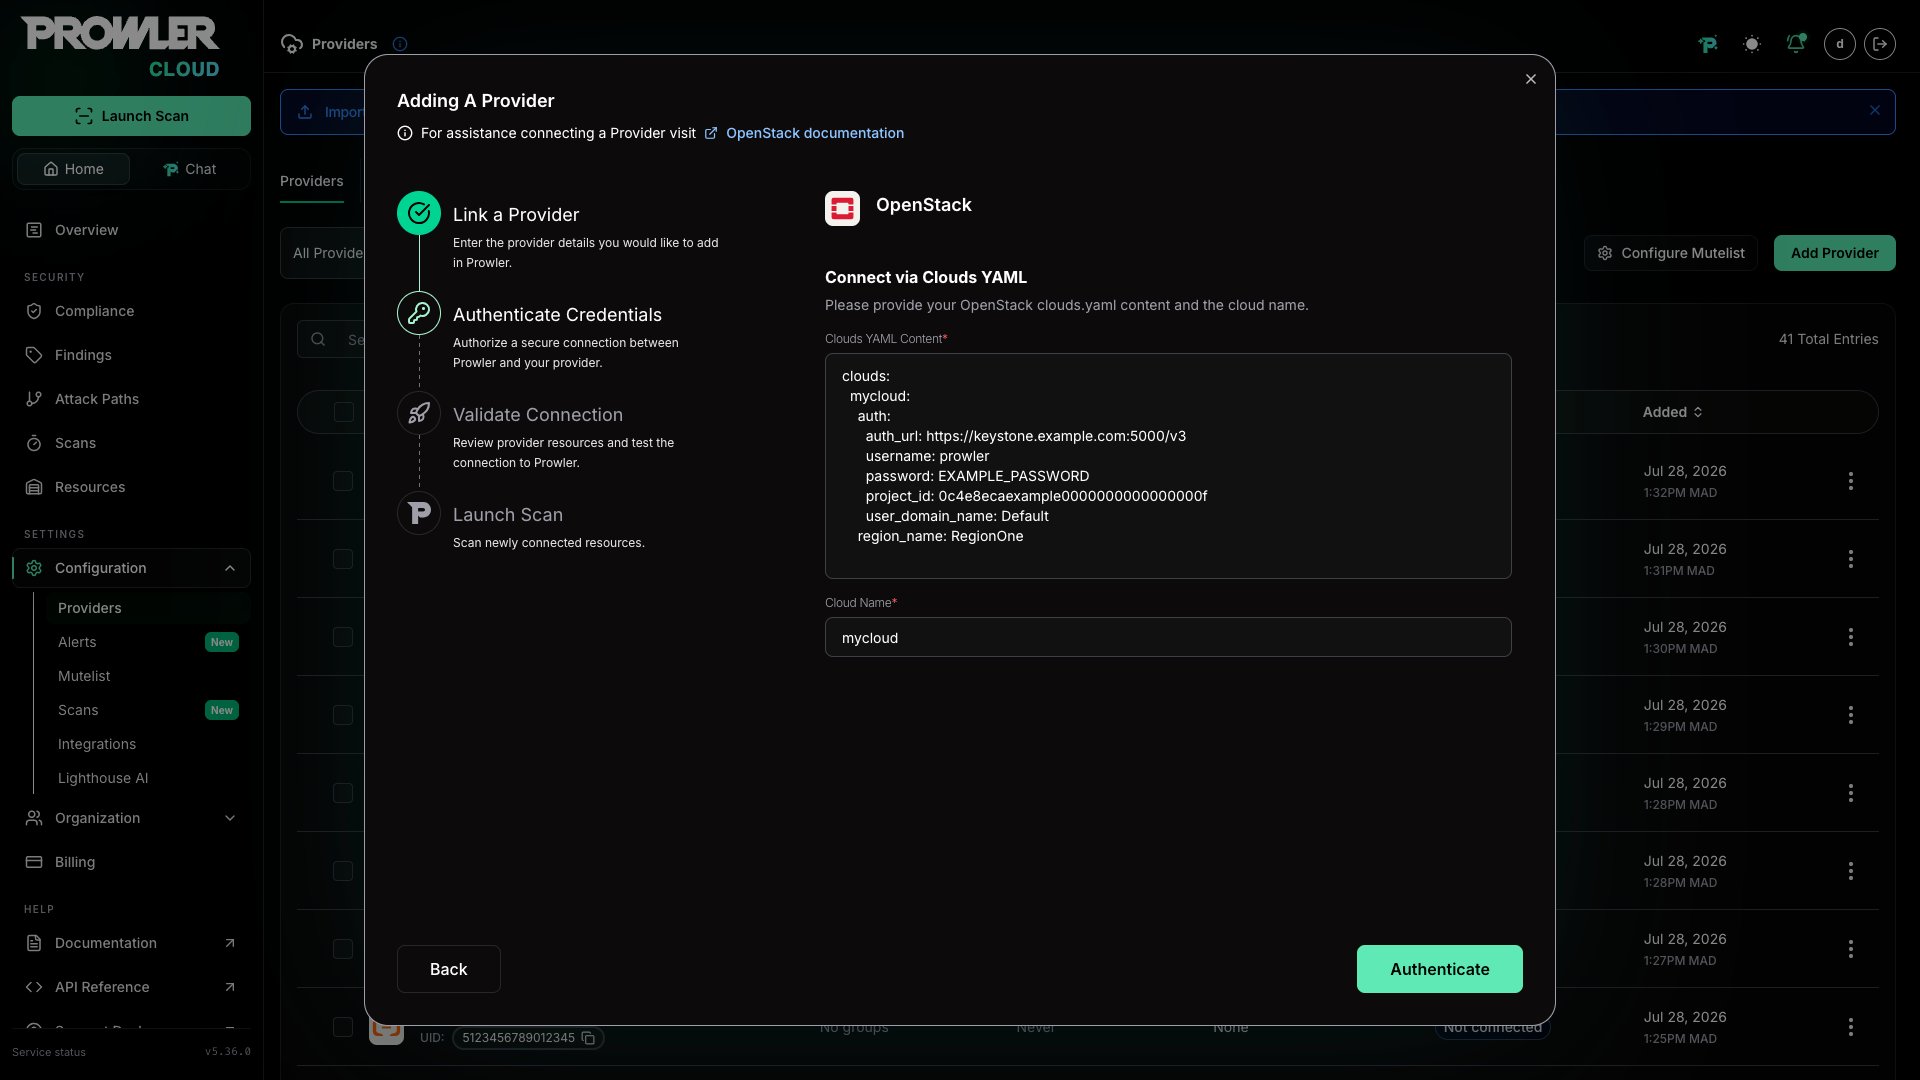Close the Adding A Provider dialog
Image resolution: width=1920 pixels, height=1080 pixels.
1531,79
